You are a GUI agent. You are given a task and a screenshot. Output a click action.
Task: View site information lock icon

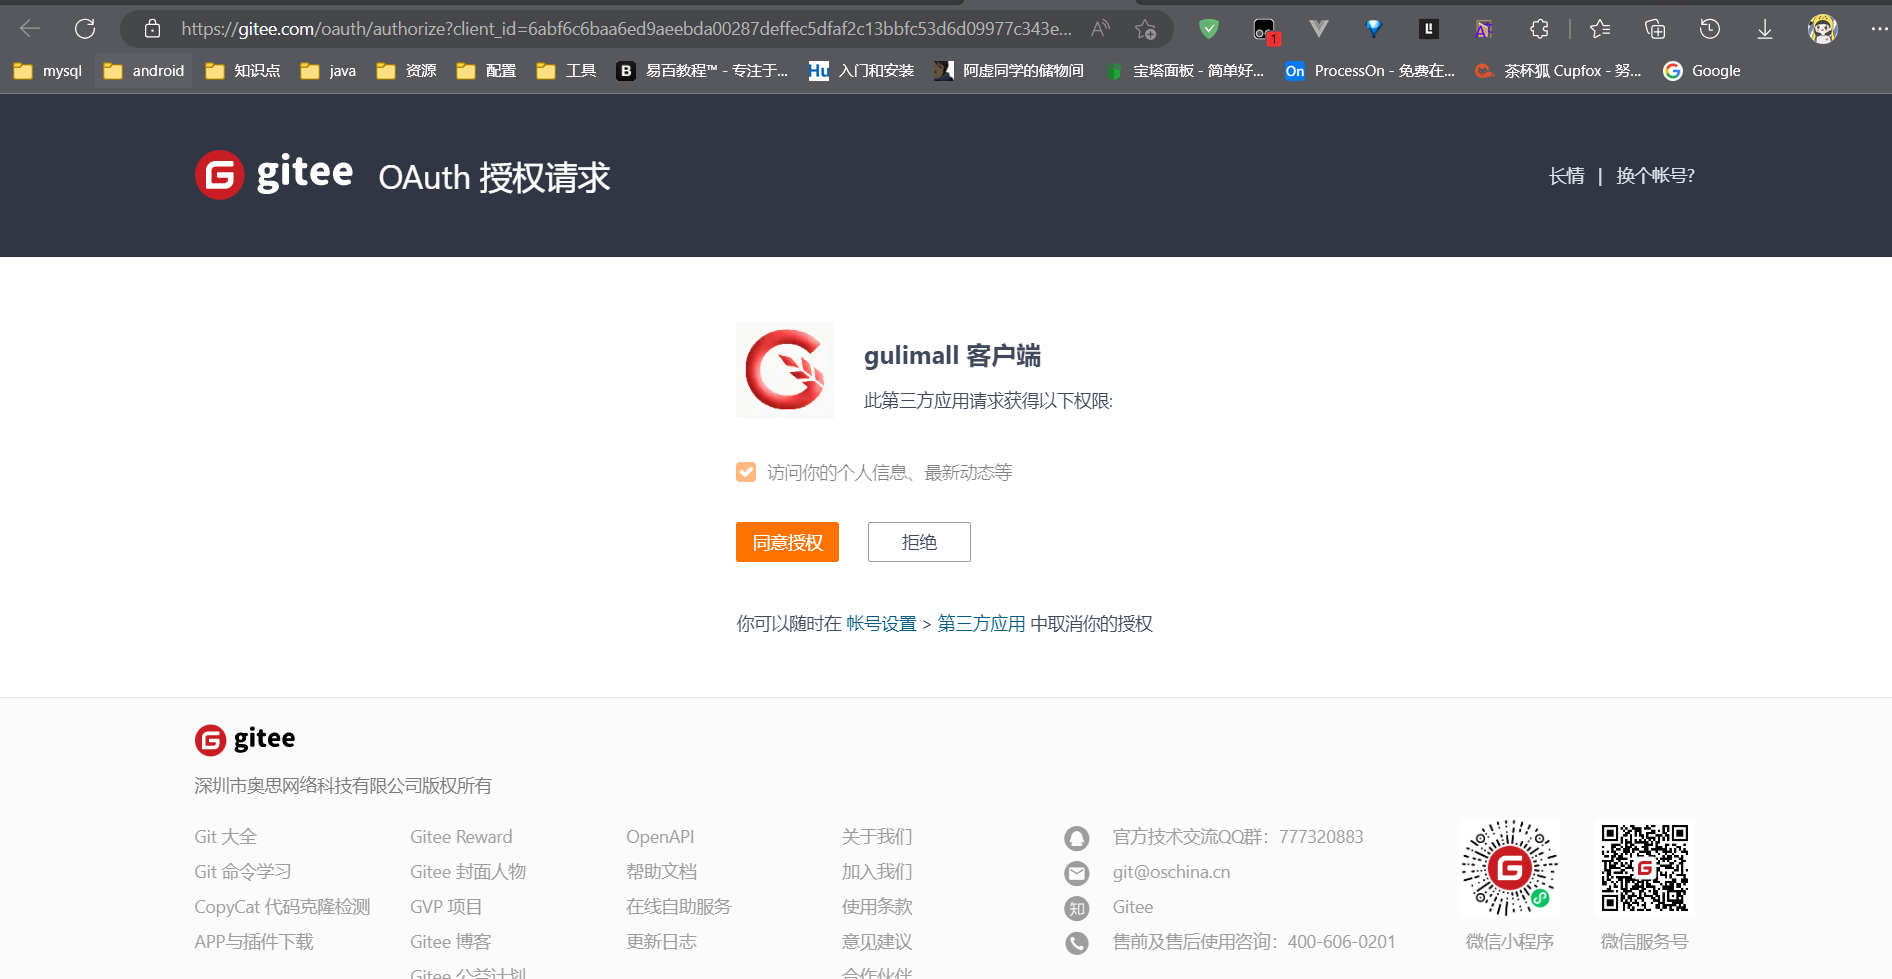pyautogui.click(x=152, y=29)
